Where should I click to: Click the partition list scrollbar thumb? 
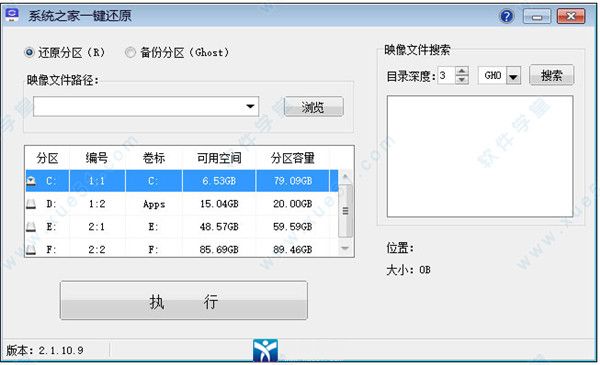(x=345, y=210)
